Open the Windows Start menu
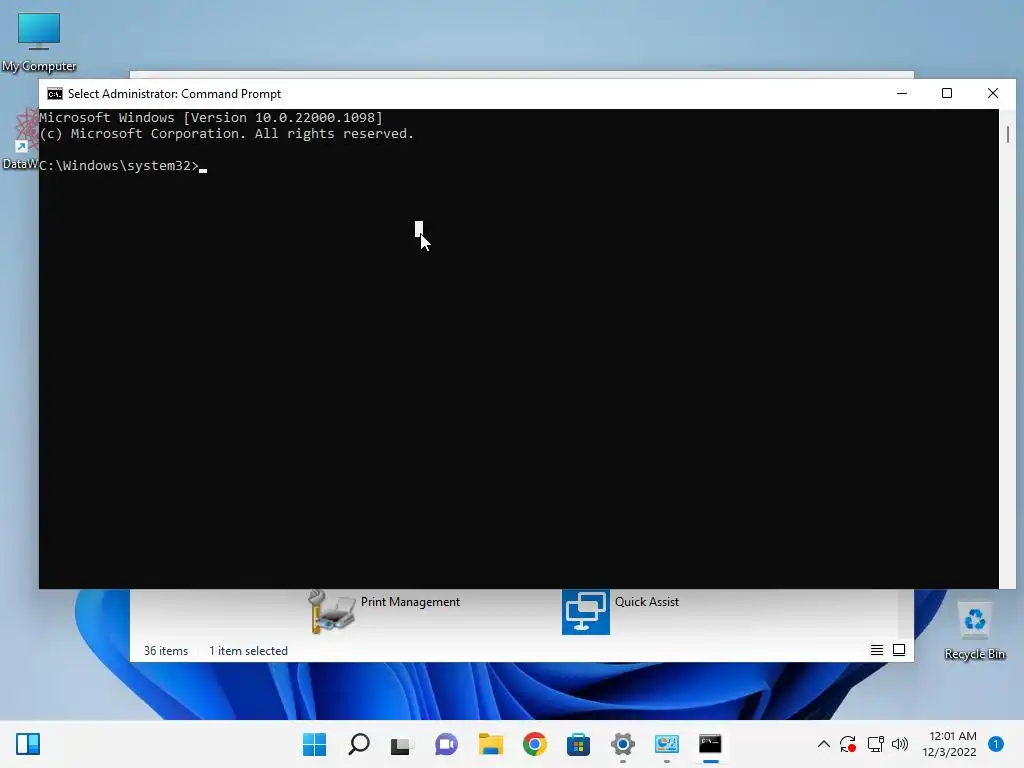 point(314,744)
